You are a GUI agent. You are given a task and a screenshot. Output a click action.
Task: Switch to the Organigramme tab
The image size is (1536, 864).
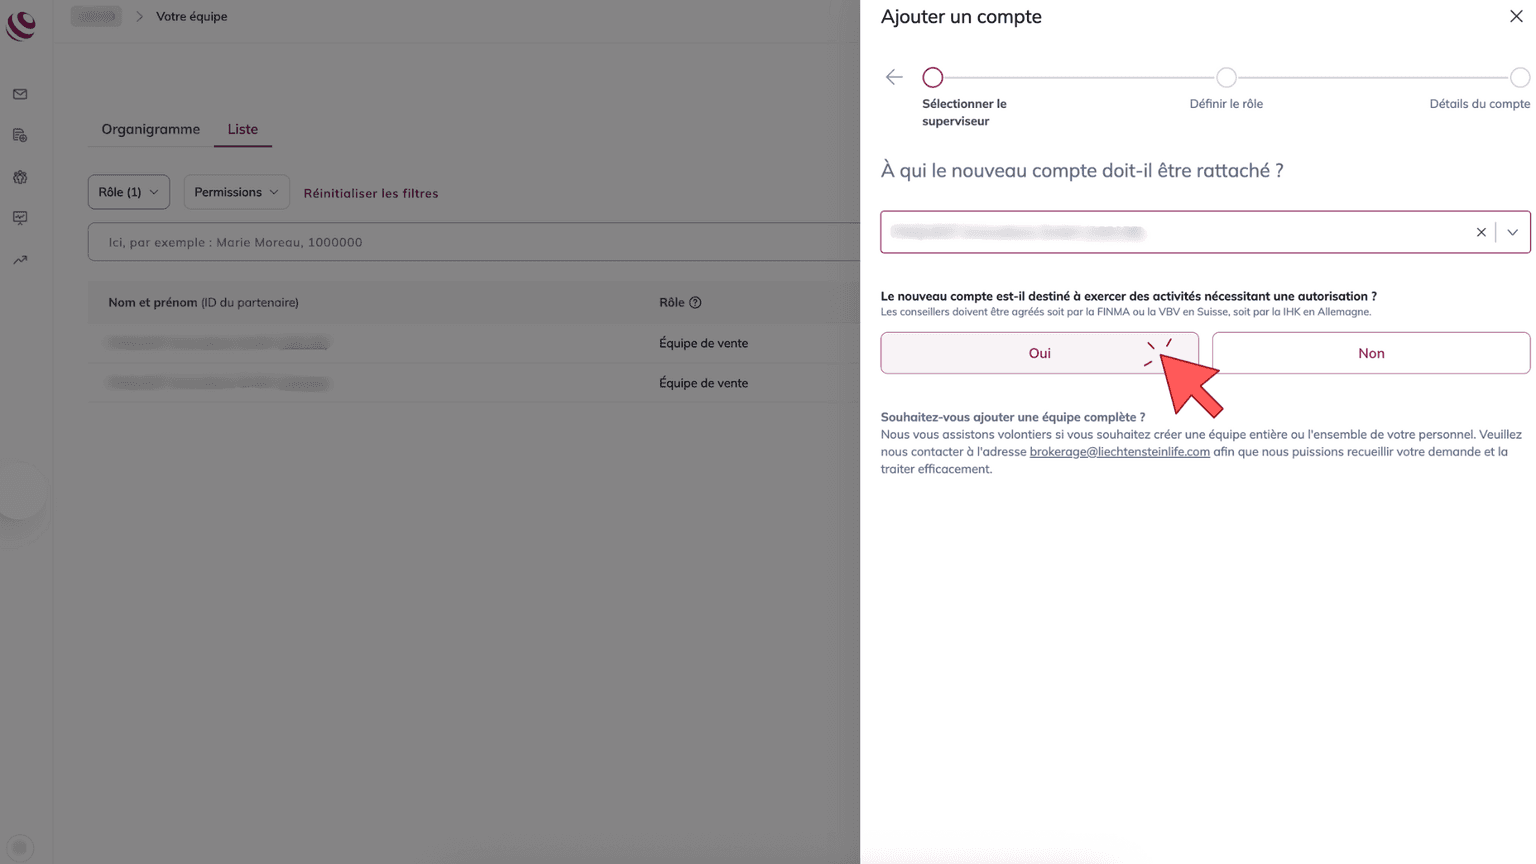[x=151, y=129]
